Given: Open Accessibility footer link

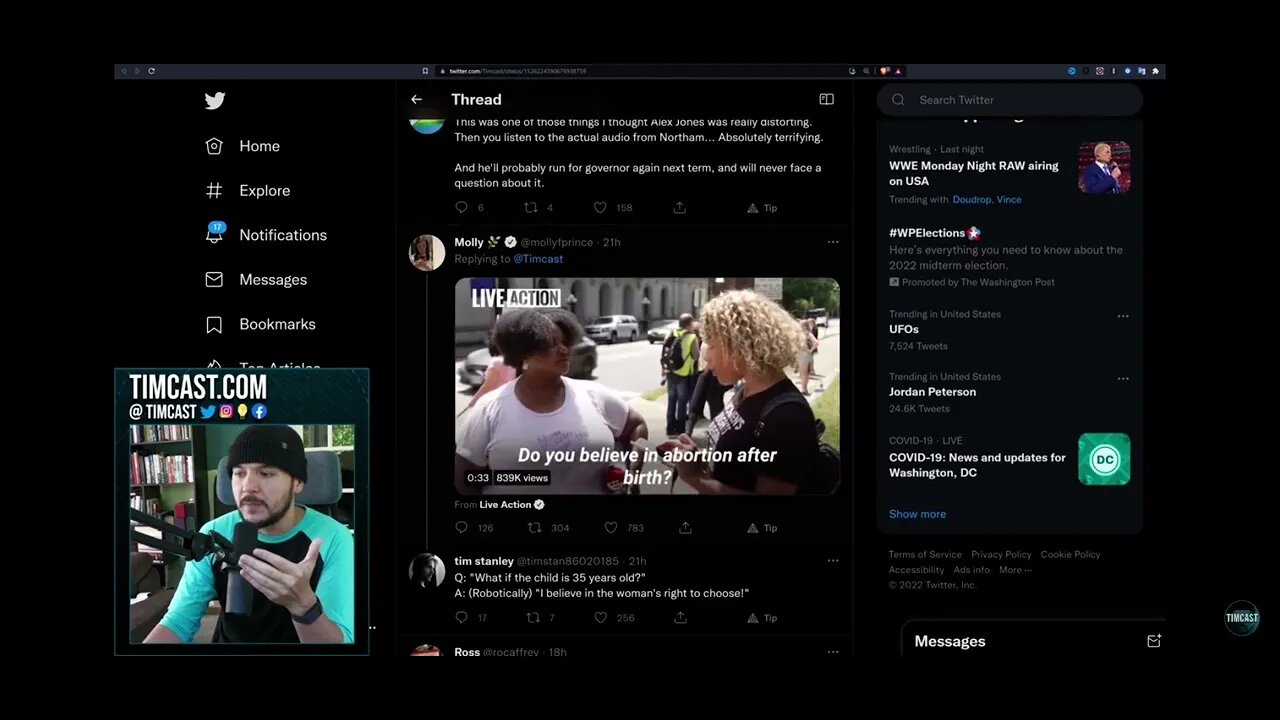Looking at the screenshot, I should tap(916, 570).
